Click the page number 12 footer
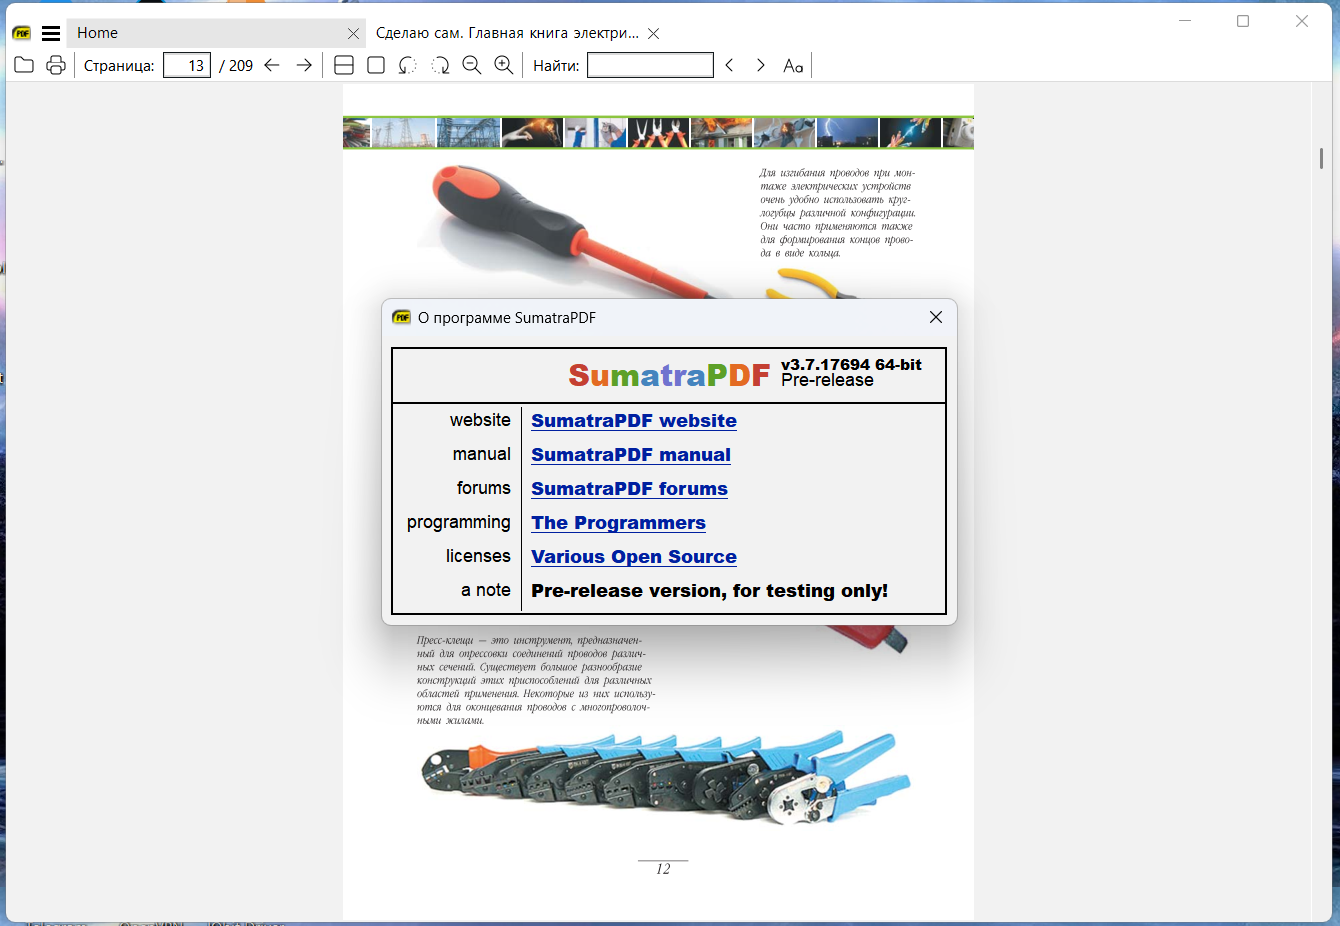Image resolution: width=1340 pixels, height=926 pixels. point(663,869)
